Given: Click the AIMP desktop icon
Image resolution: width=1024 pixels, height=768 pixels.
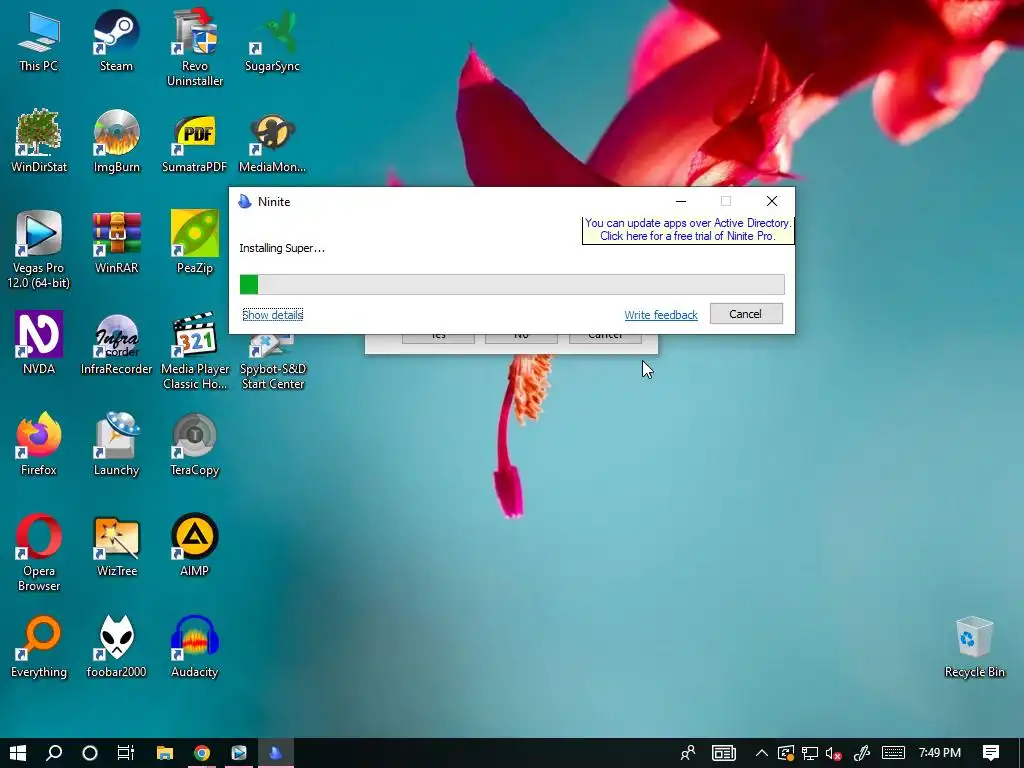Looking at the screenshot, I should (195, 547).
